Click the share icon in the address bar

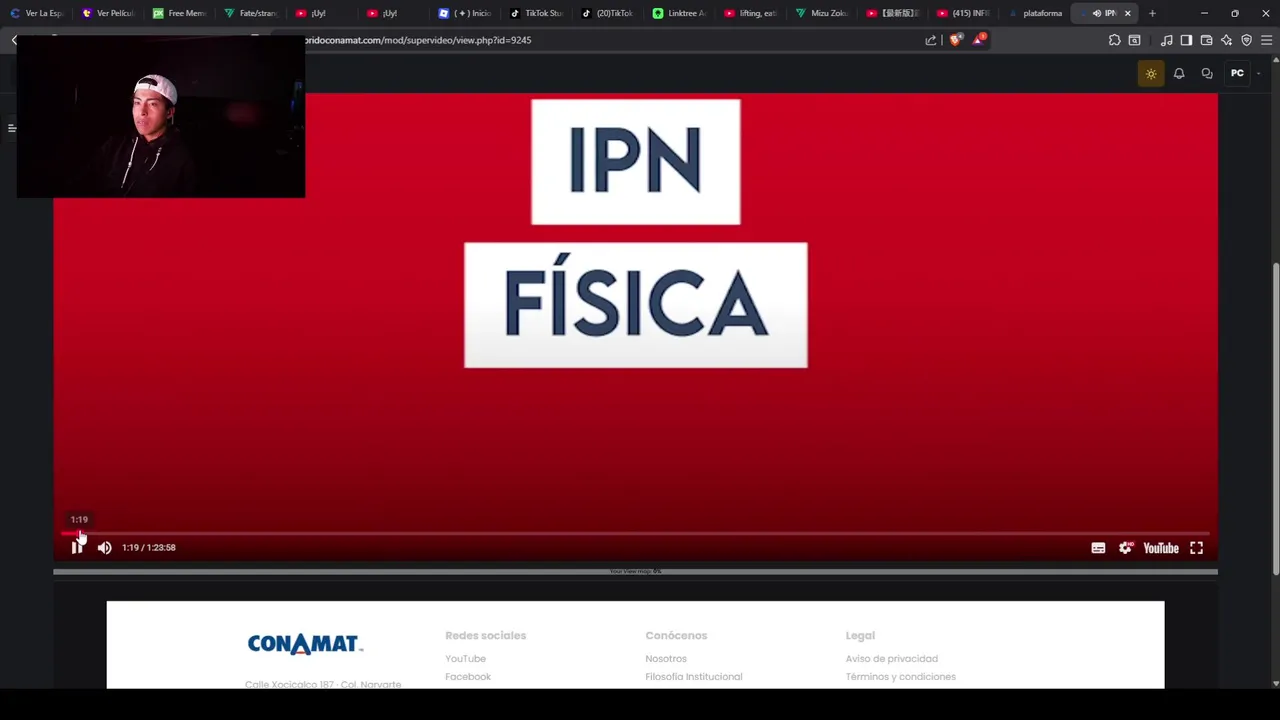[931, 40]
